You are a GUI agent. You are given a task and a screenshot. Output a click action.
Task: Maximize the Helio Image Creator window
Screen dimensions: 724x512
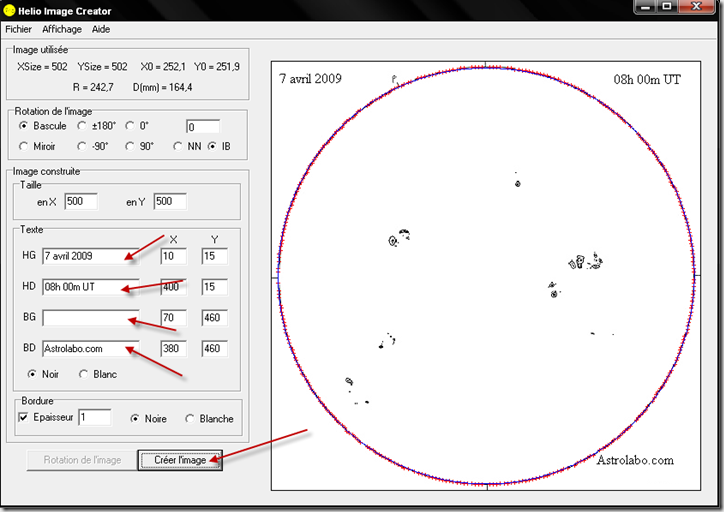[x=667, y=6]
